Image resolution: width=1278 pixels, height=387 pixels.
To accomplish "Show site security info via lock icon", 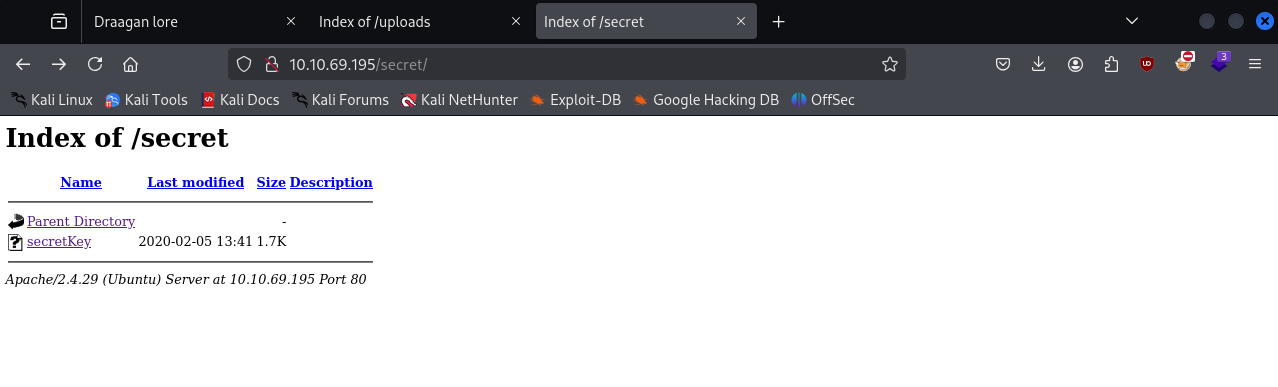I will [x=270, y=64].
